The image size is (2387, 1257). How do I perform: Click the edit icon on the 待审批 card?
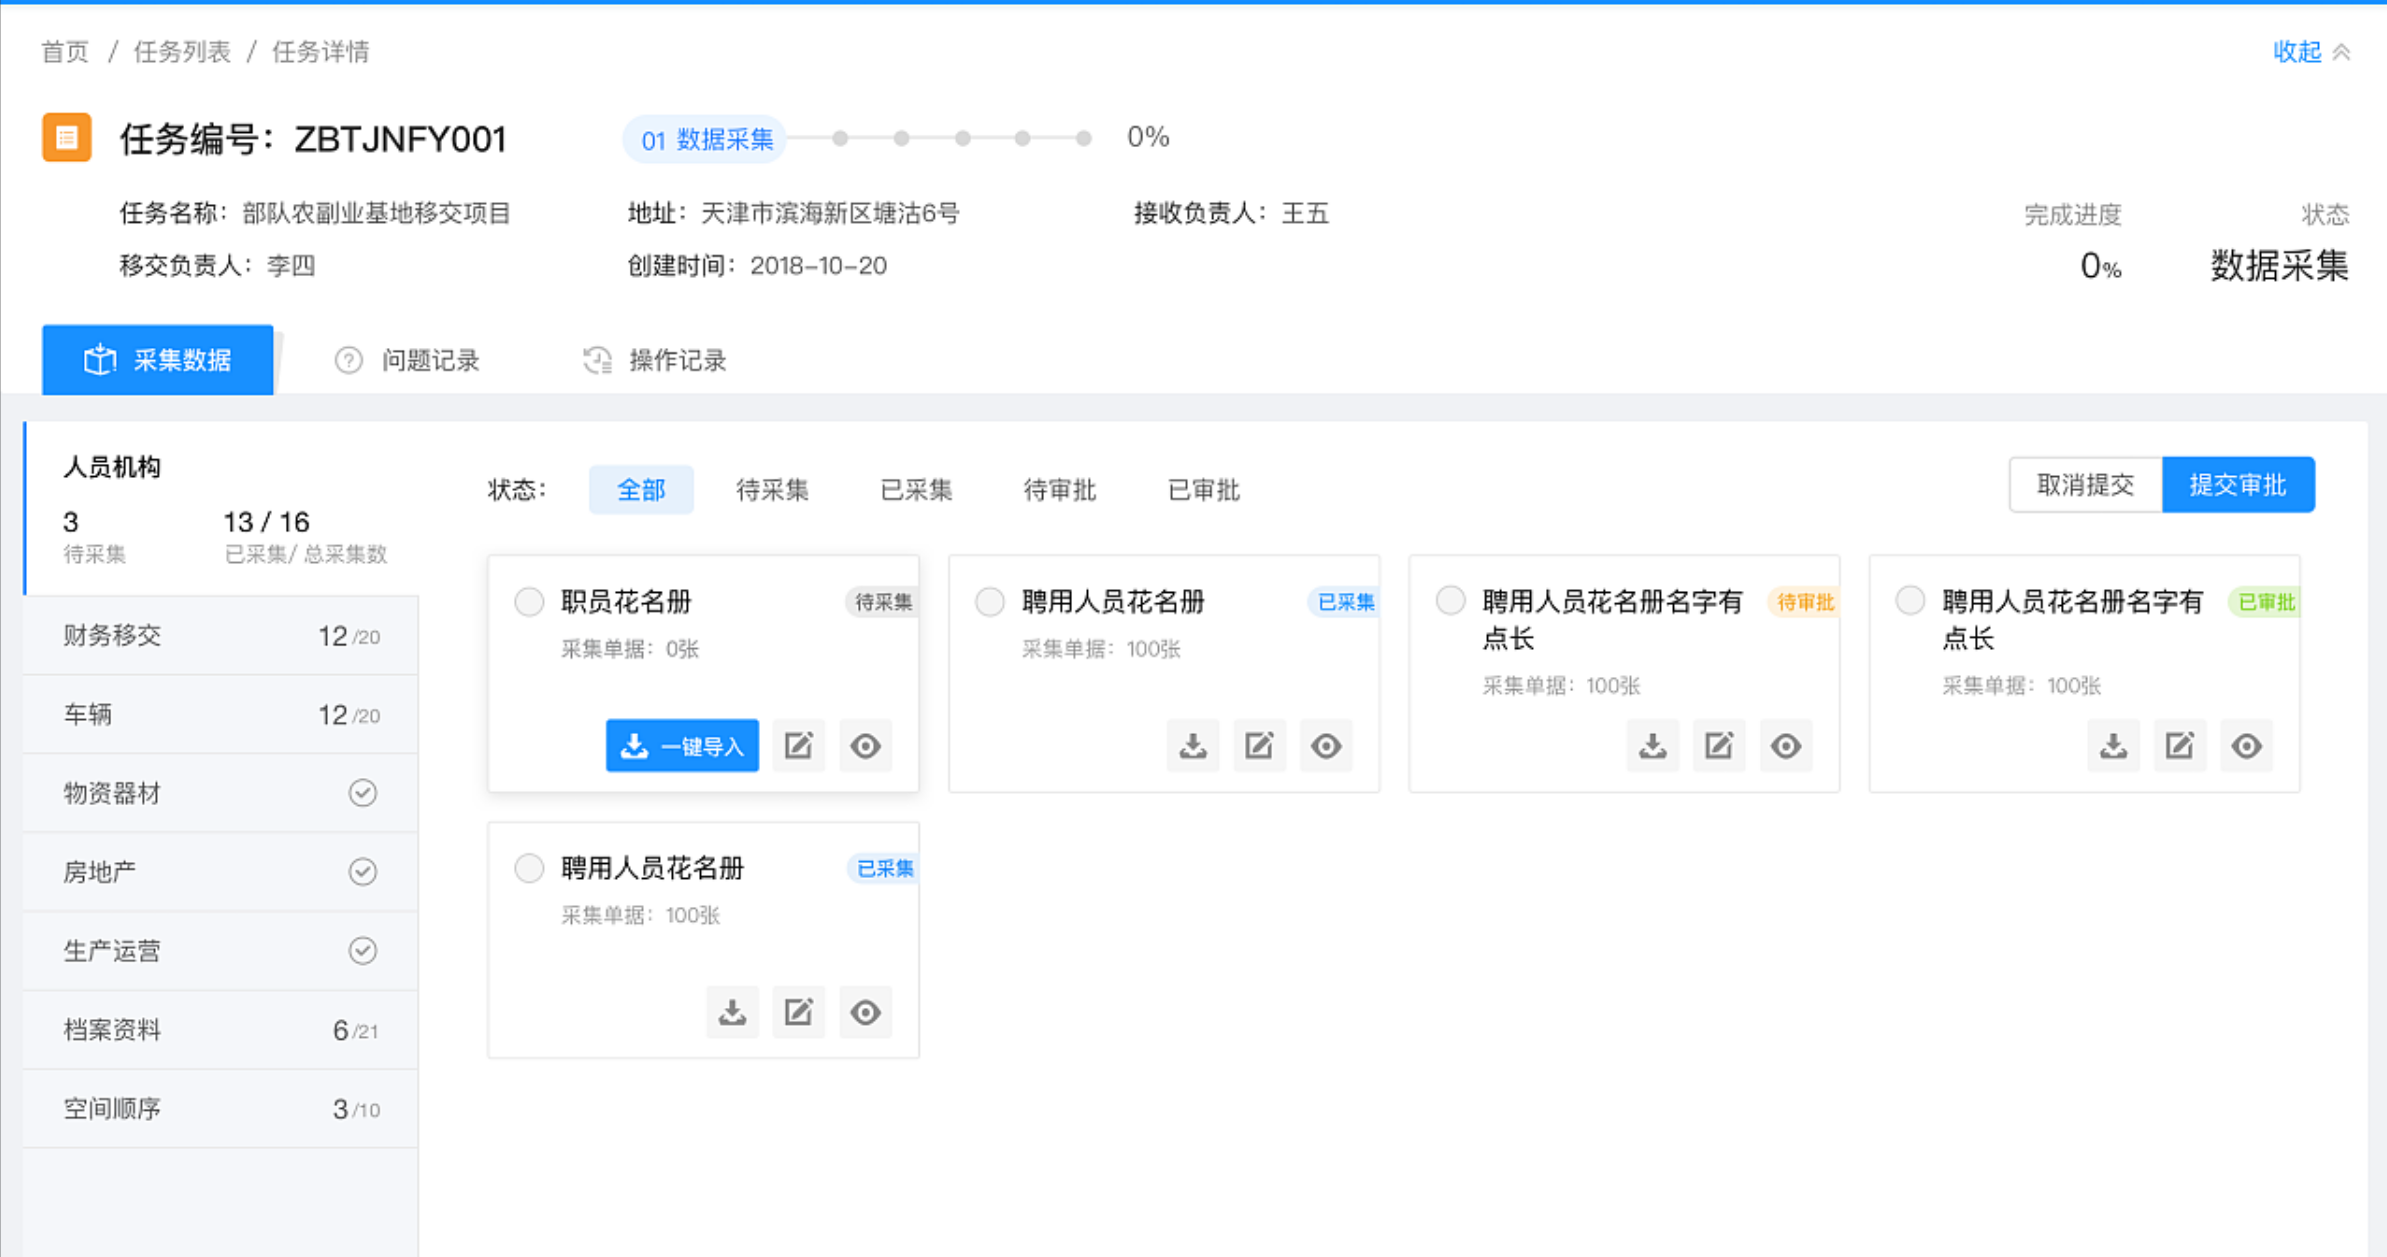click(x=1719, y=746)
